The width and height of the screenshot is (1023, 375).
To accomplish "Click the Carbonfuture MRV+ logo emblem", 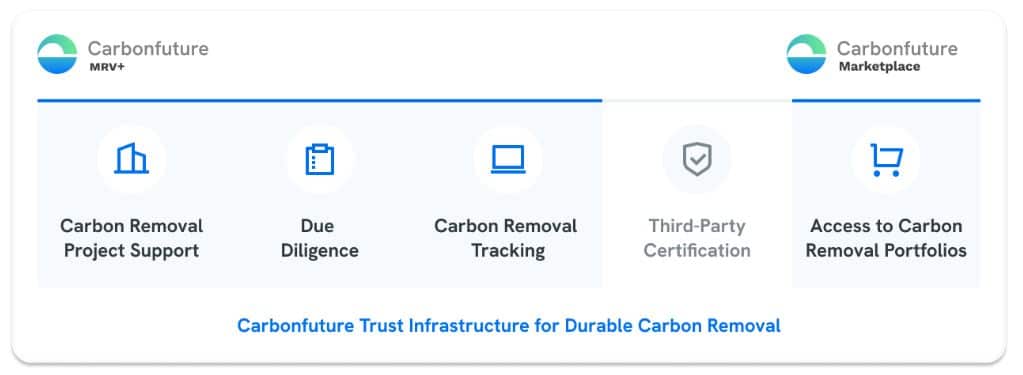I will click(57, 54).
